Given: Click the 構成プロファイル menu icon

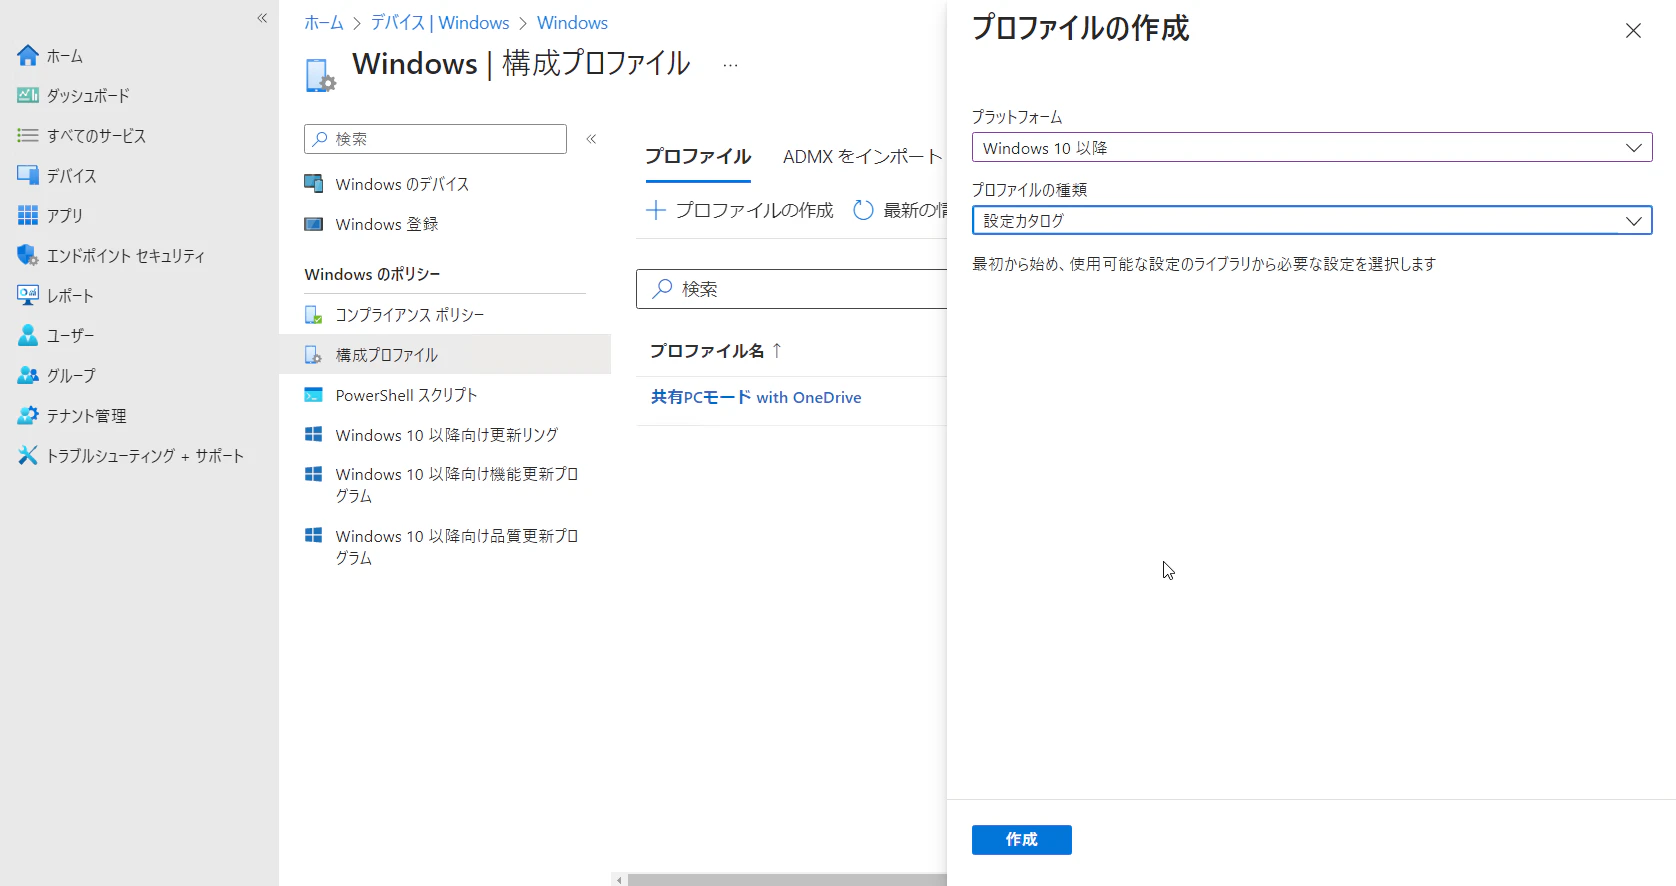Looking at the screenshot, I should 314,355.
